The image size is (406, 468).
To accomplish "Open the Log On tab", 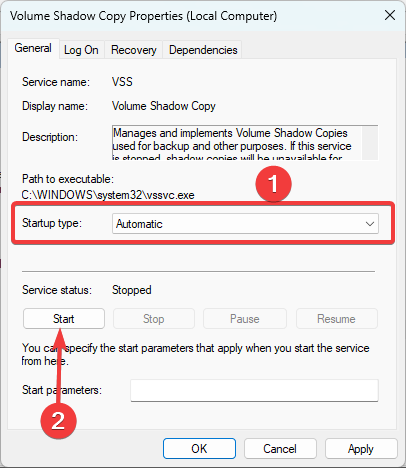I will point(81,50).
